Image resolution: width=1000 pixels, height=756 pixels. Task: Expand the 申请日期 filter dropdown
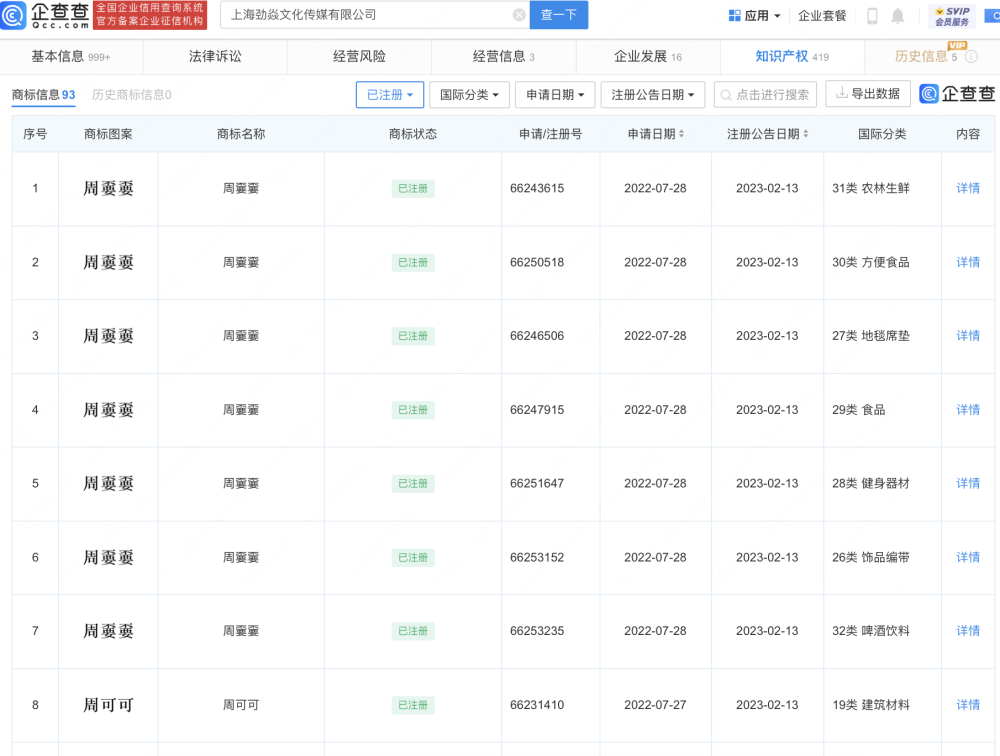(x=555, y=95)
